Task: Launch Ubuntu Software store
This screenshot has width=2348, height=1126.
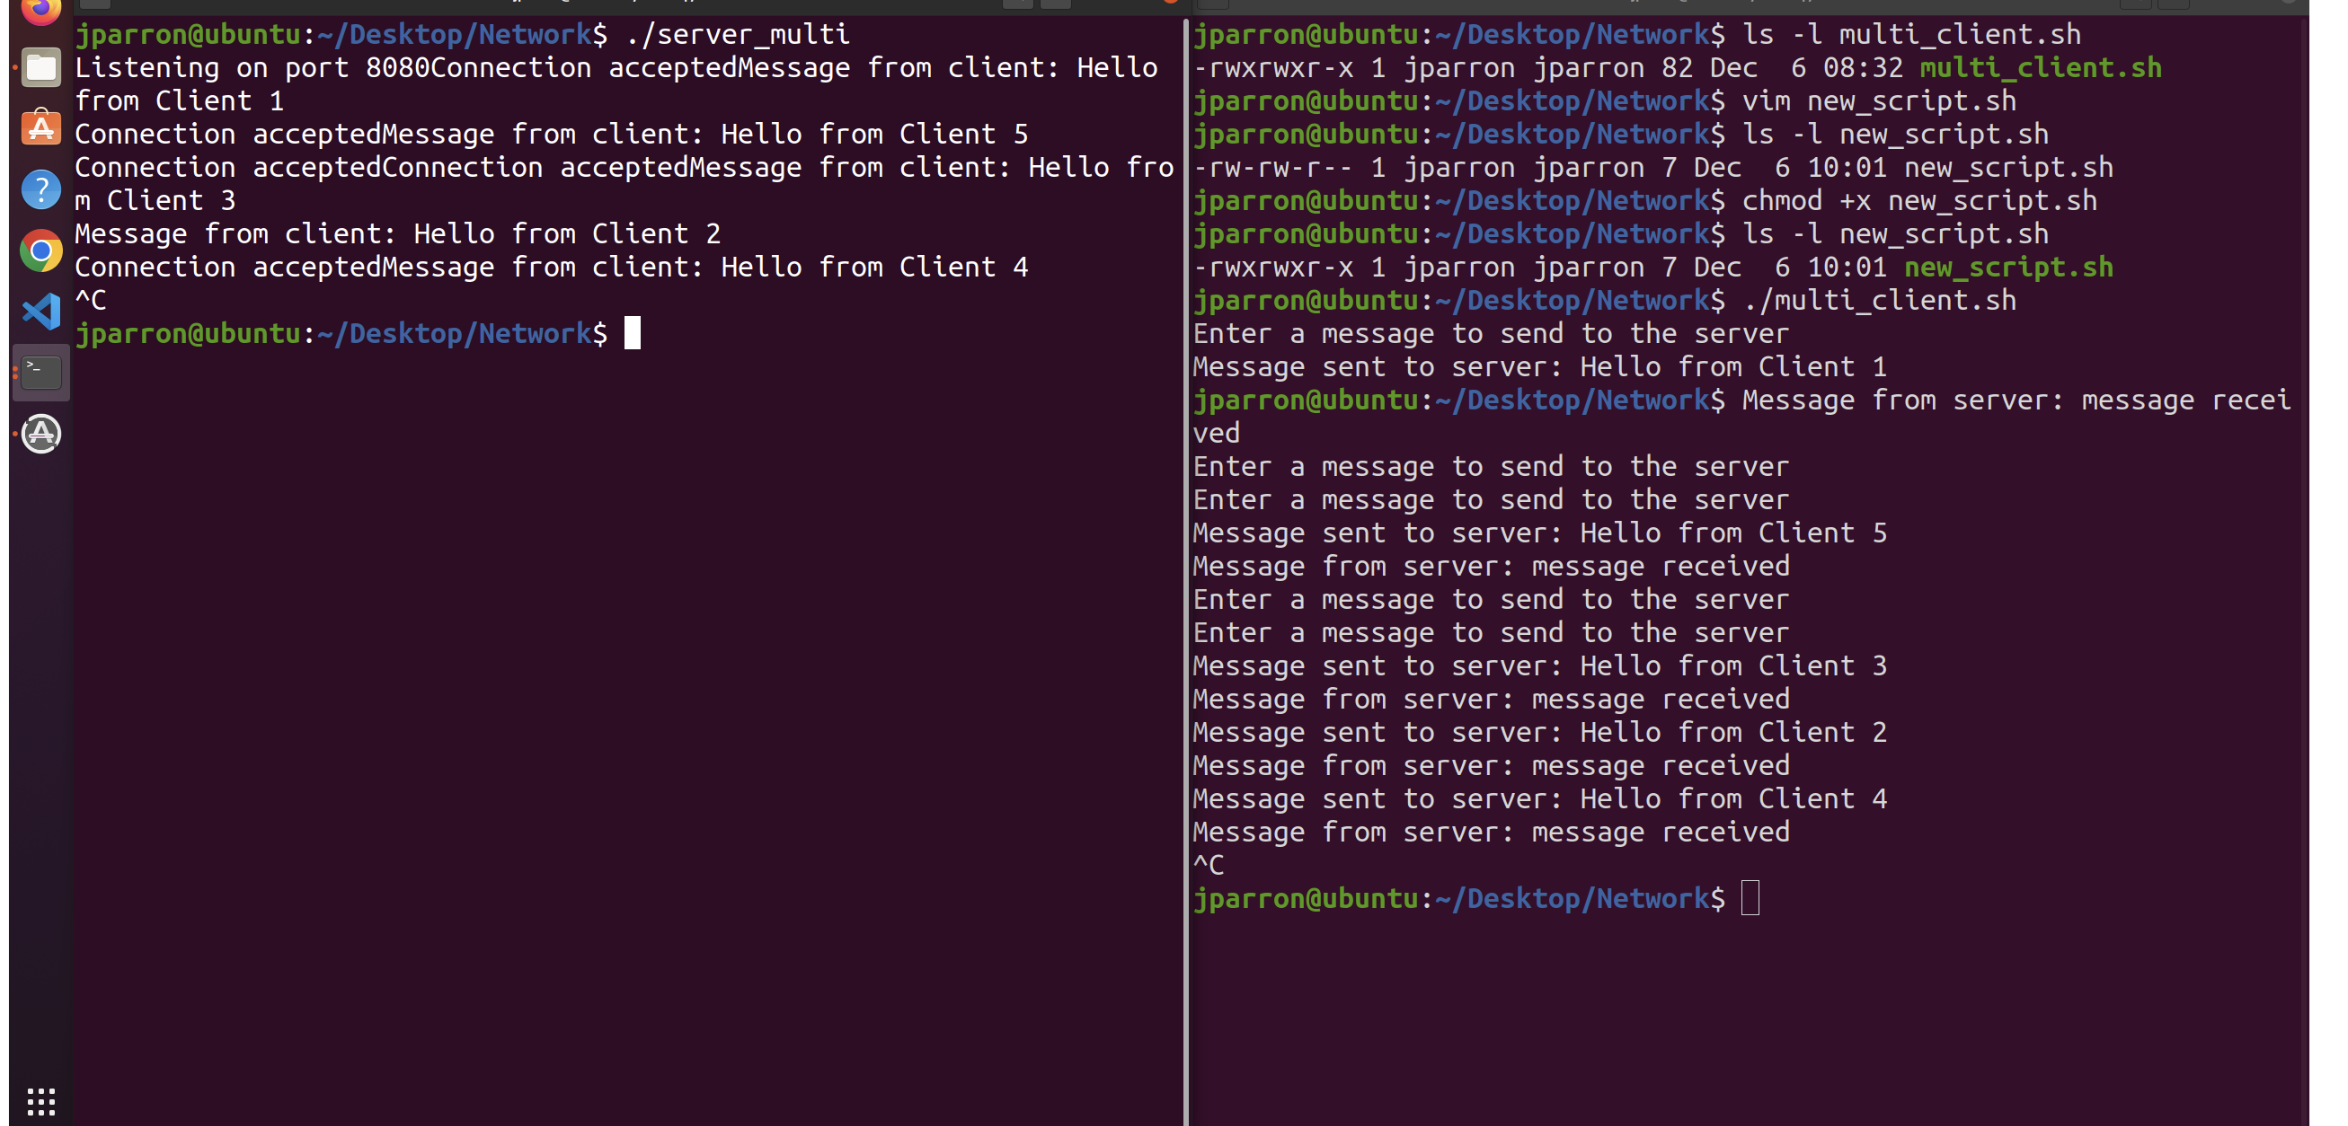Action: [x=40, y=128]
